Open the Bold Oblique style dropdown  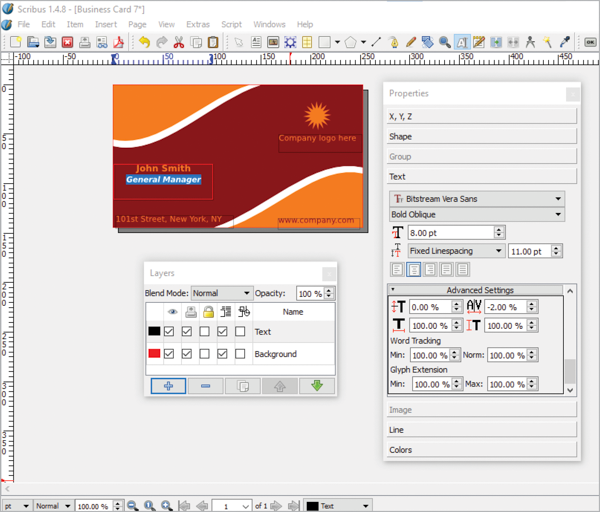coord(477,214)
